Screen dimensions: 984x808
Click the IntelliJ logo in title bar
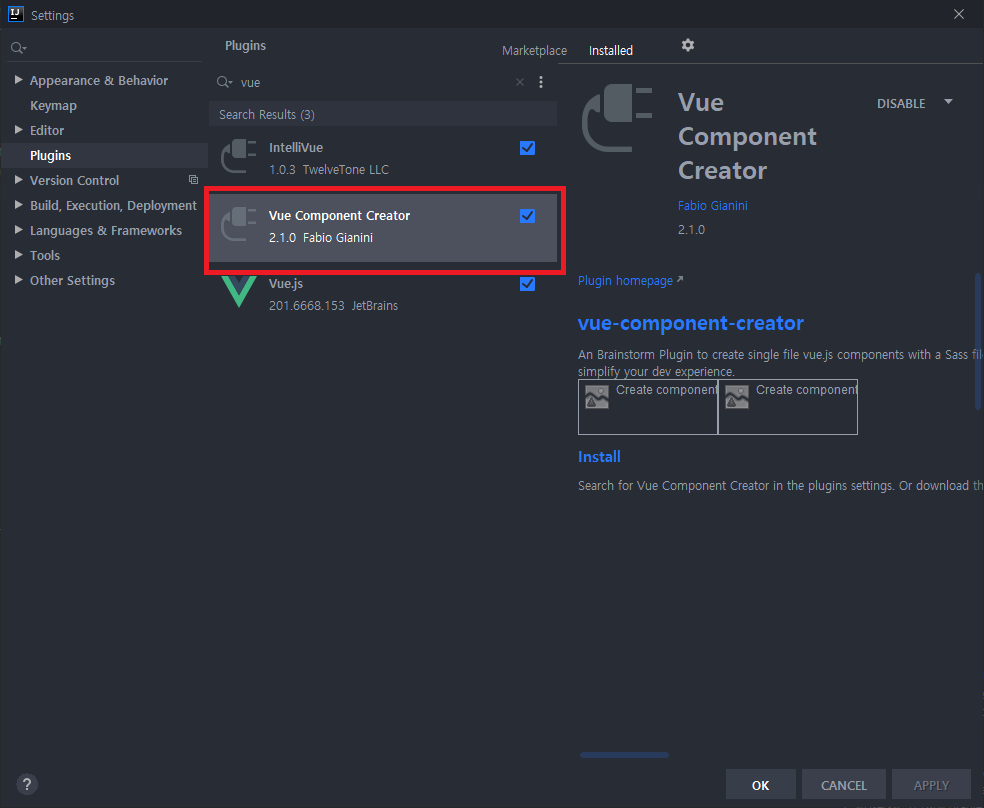coord(16,14)
